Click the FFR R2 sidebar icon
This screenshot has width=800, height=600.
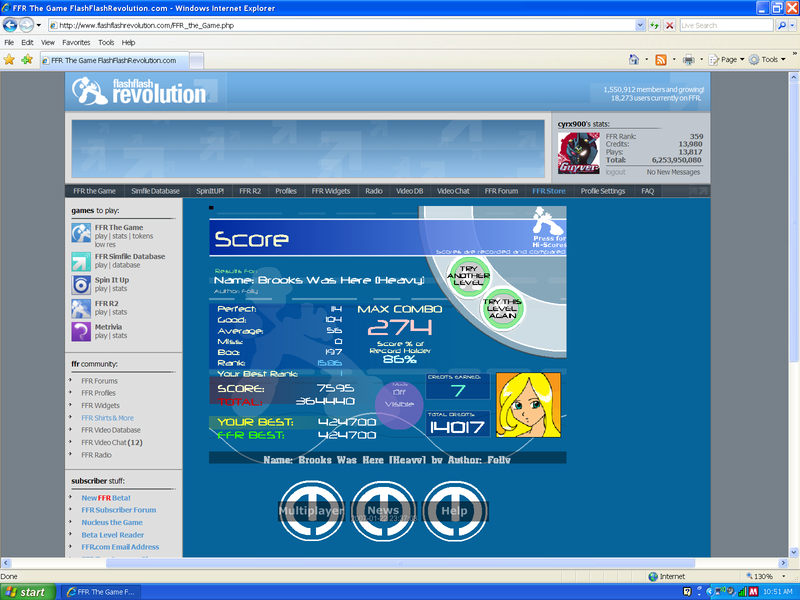tap(81, 308)
